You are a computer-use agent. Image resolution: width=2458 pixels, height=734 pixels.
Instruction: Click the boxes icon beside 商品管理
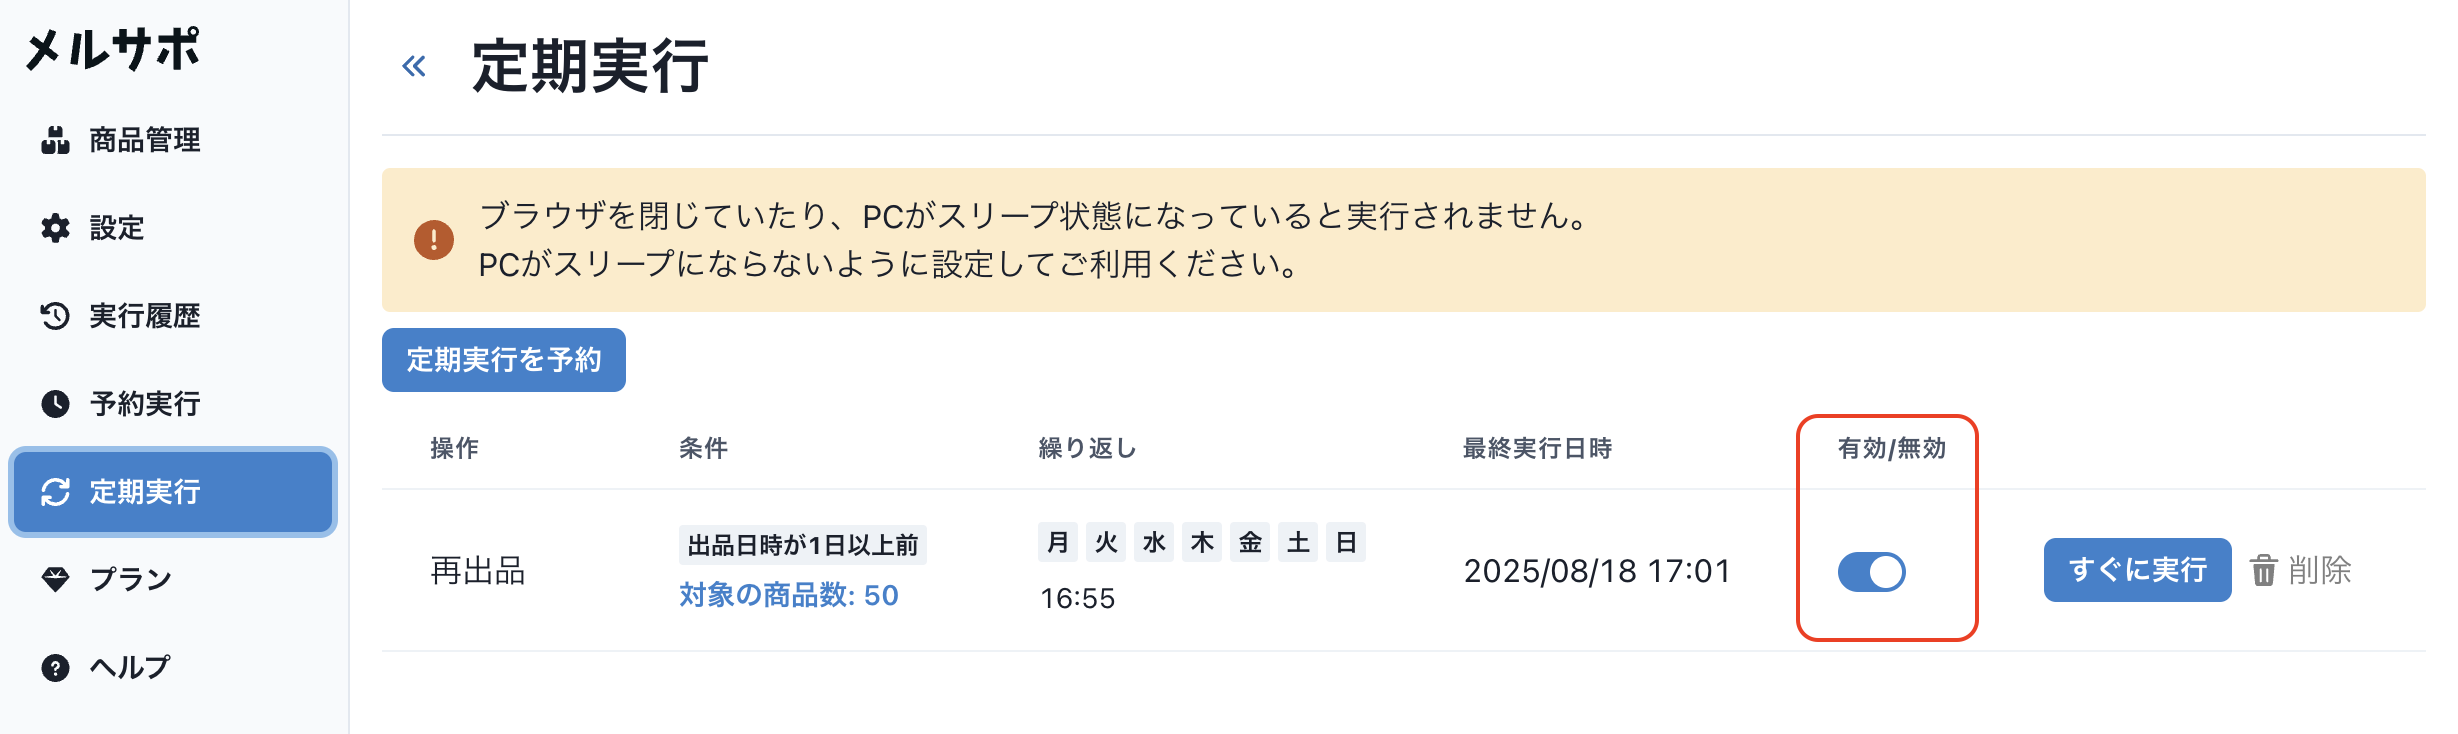(55, 140)
